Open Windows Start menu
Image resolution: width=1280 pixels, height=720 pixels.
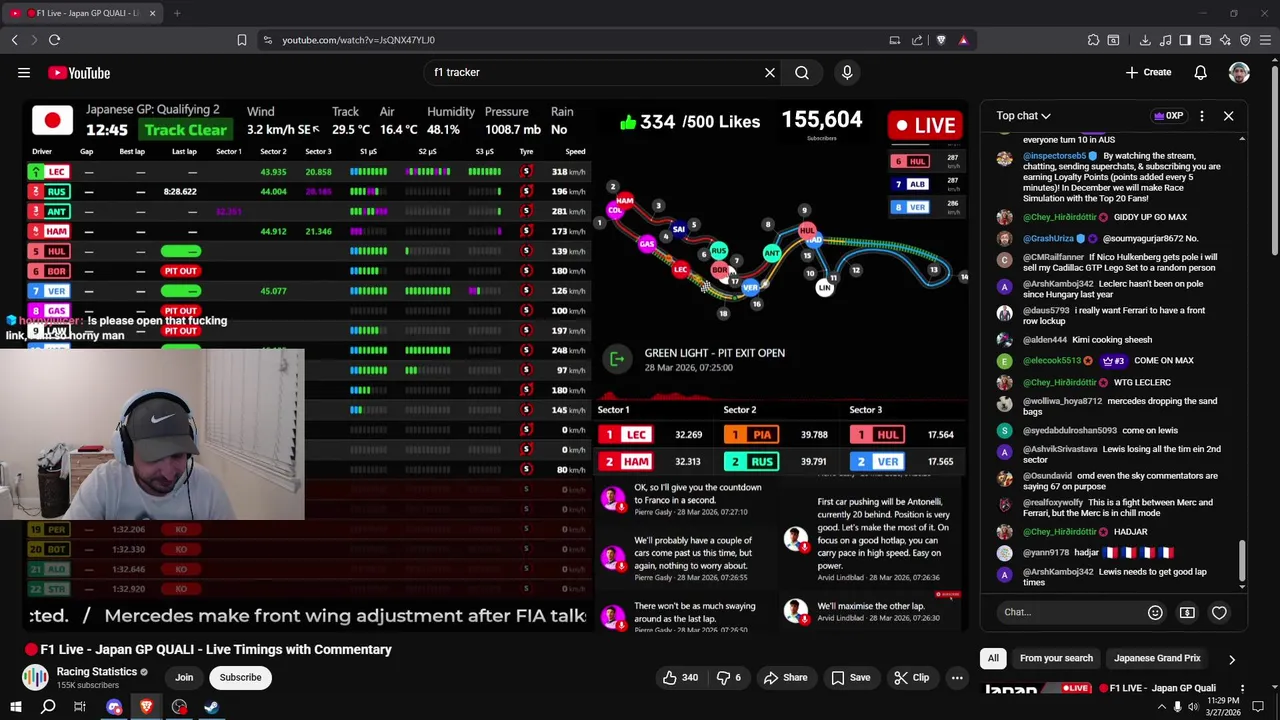pyautogui.click(x=15, y=707)
